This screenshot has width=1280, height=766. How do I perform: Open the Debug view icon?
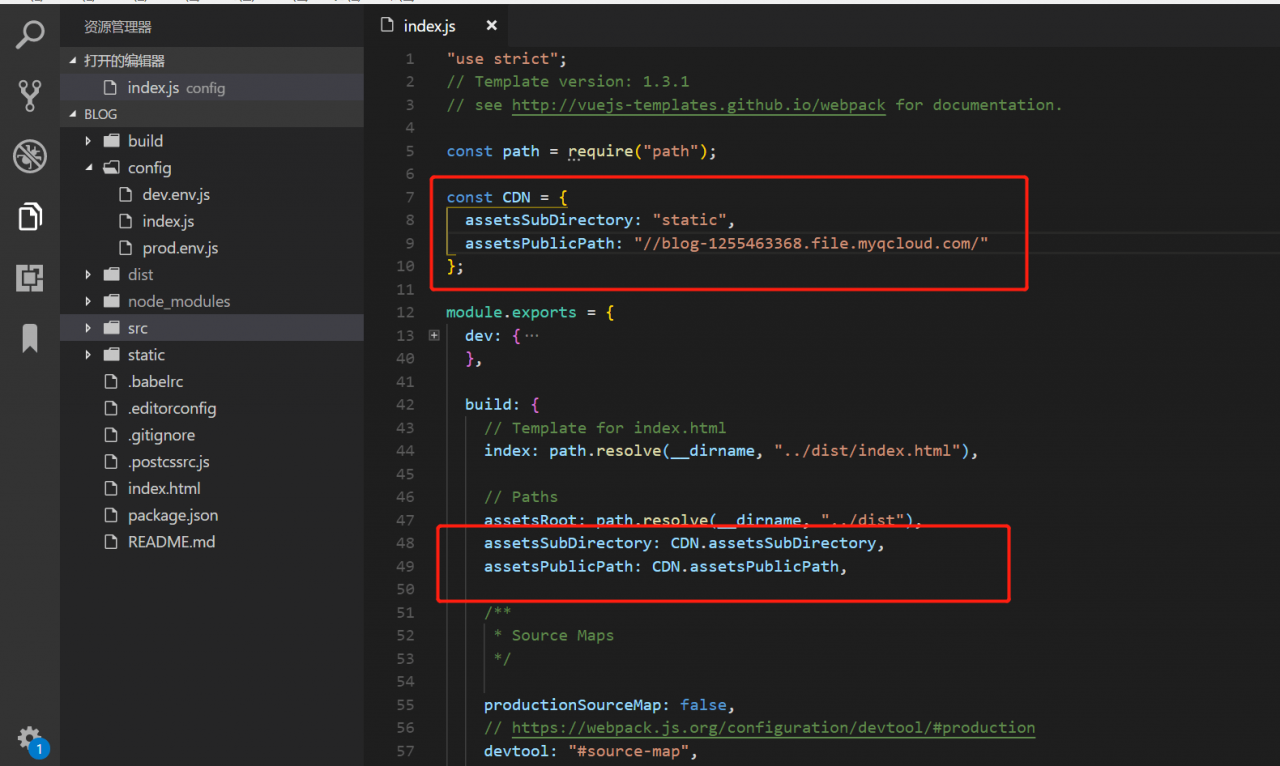tap(30, 156)
